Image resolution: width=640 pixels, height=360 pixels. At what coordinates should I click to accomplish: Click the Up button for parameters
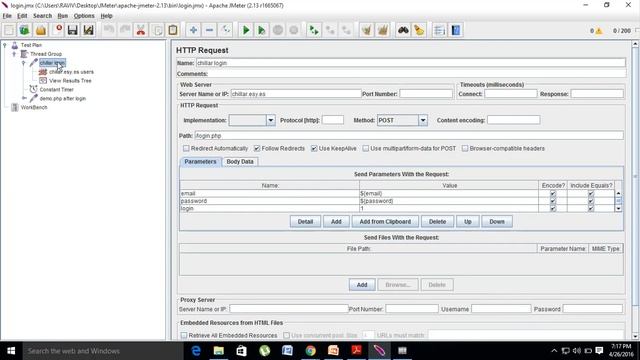pos(468,222)
